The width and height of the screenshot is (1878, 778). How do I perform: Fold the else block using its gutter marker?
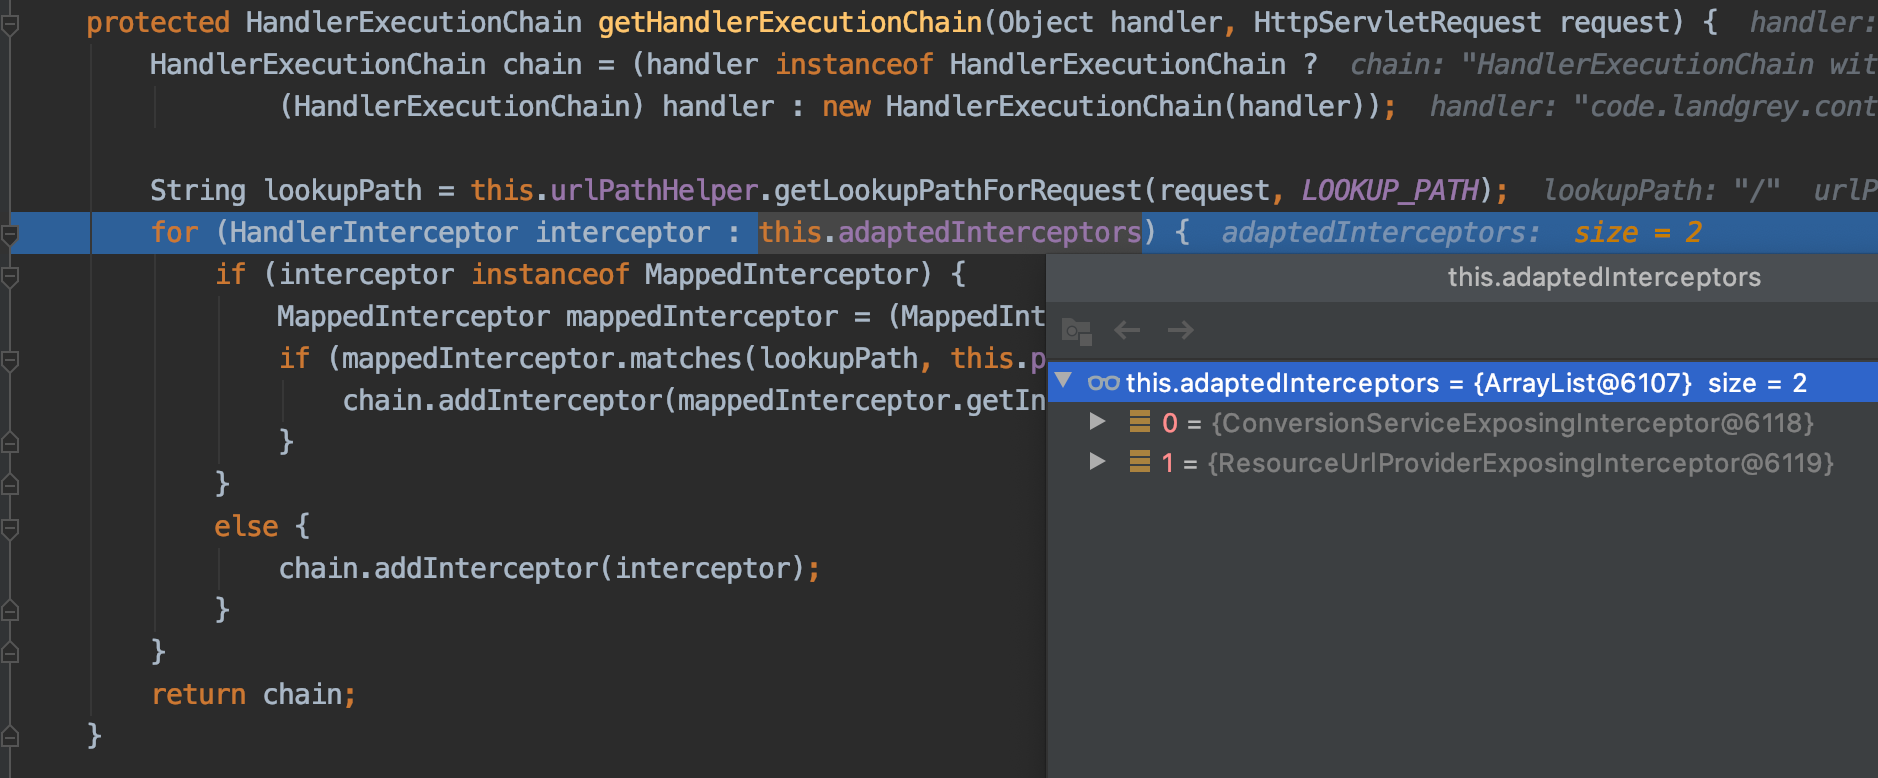pos(10,529)
